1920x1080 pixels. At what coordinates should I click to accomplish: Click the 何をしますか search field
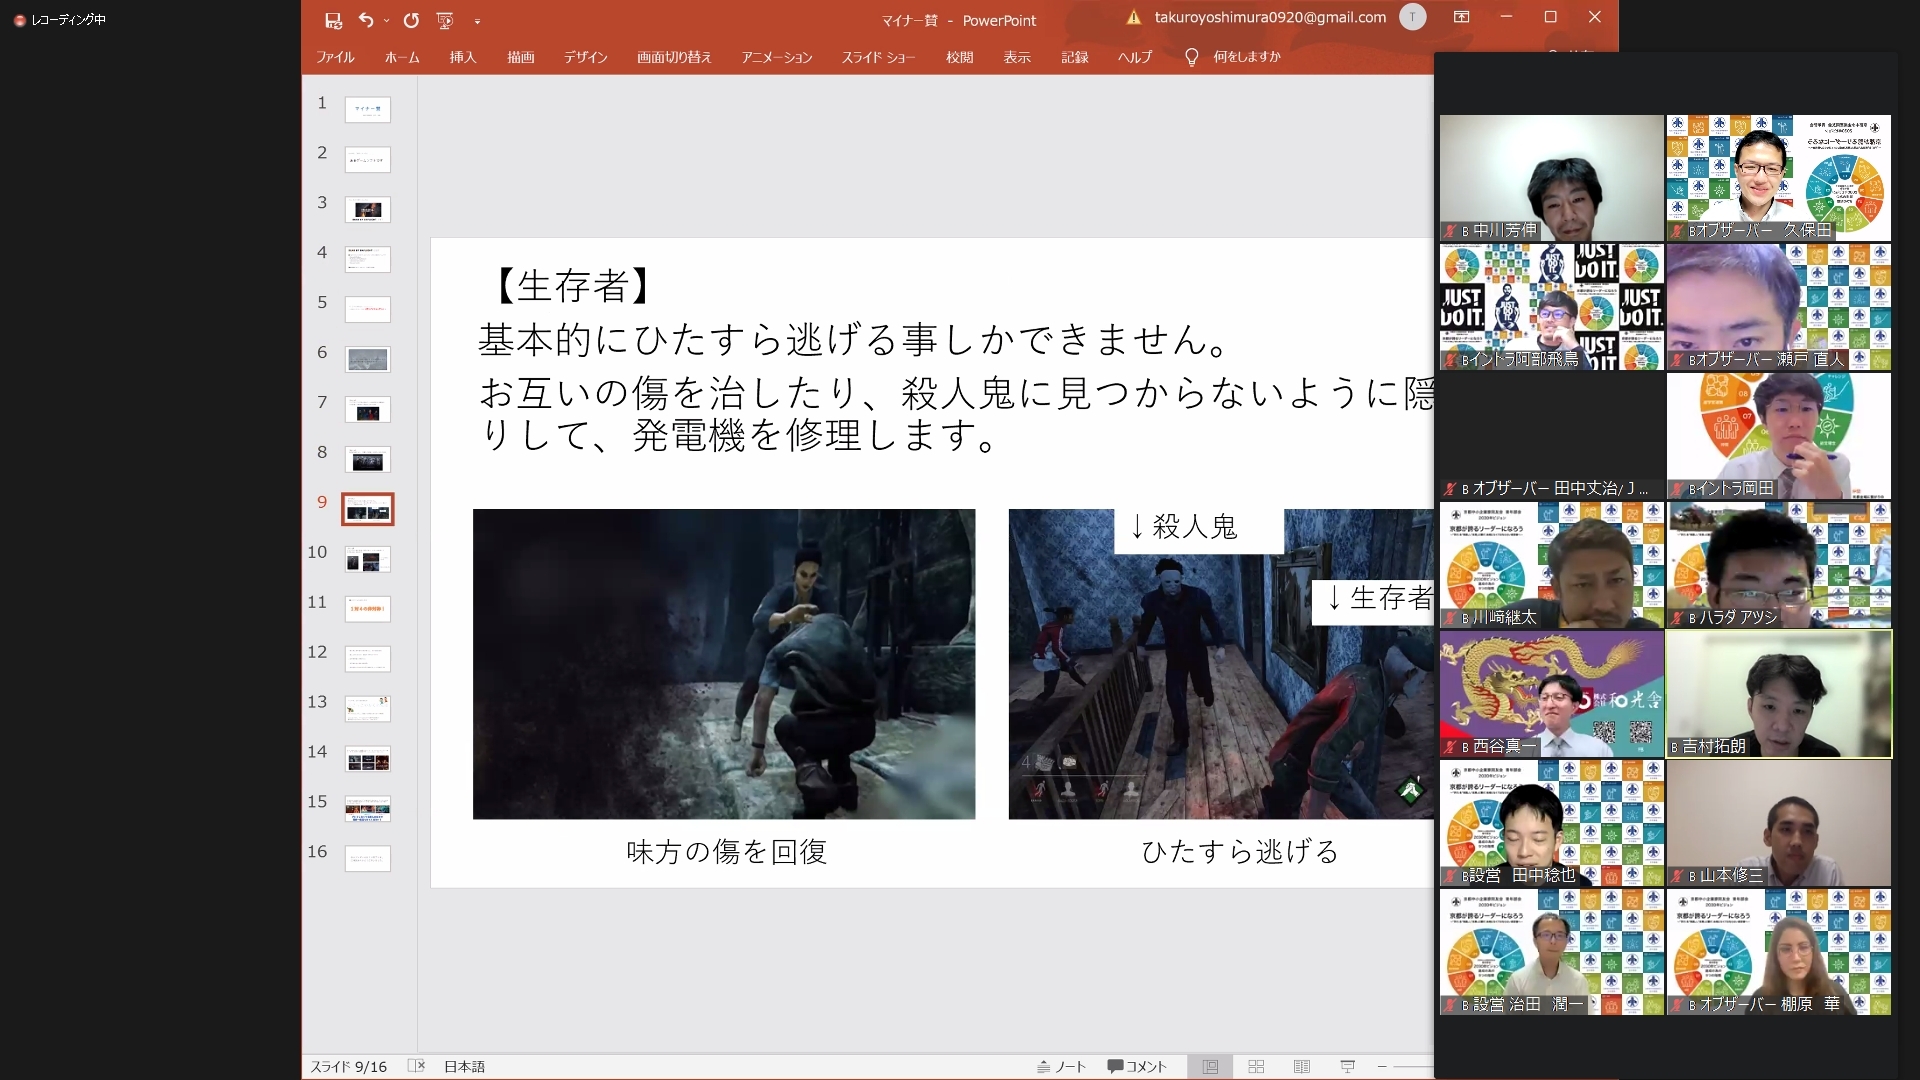click(1247, 57)
